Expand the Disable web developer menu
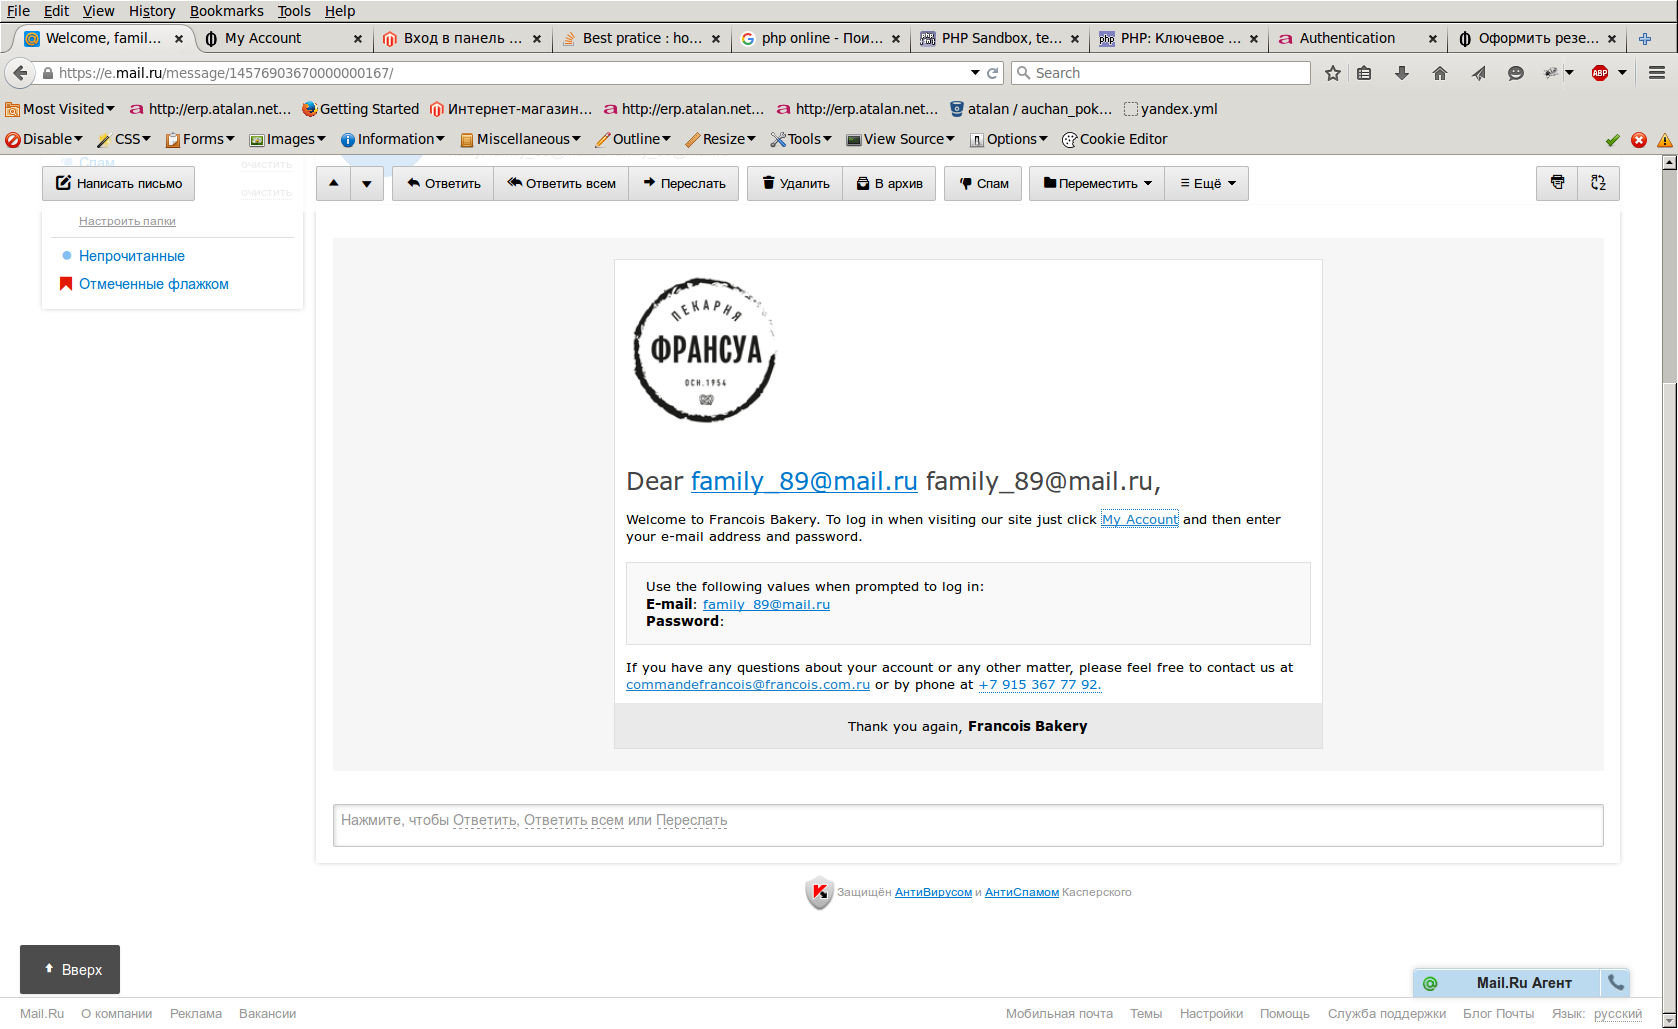Image resolution: width=1678 pixels, height=1029 pixels. 44,139
